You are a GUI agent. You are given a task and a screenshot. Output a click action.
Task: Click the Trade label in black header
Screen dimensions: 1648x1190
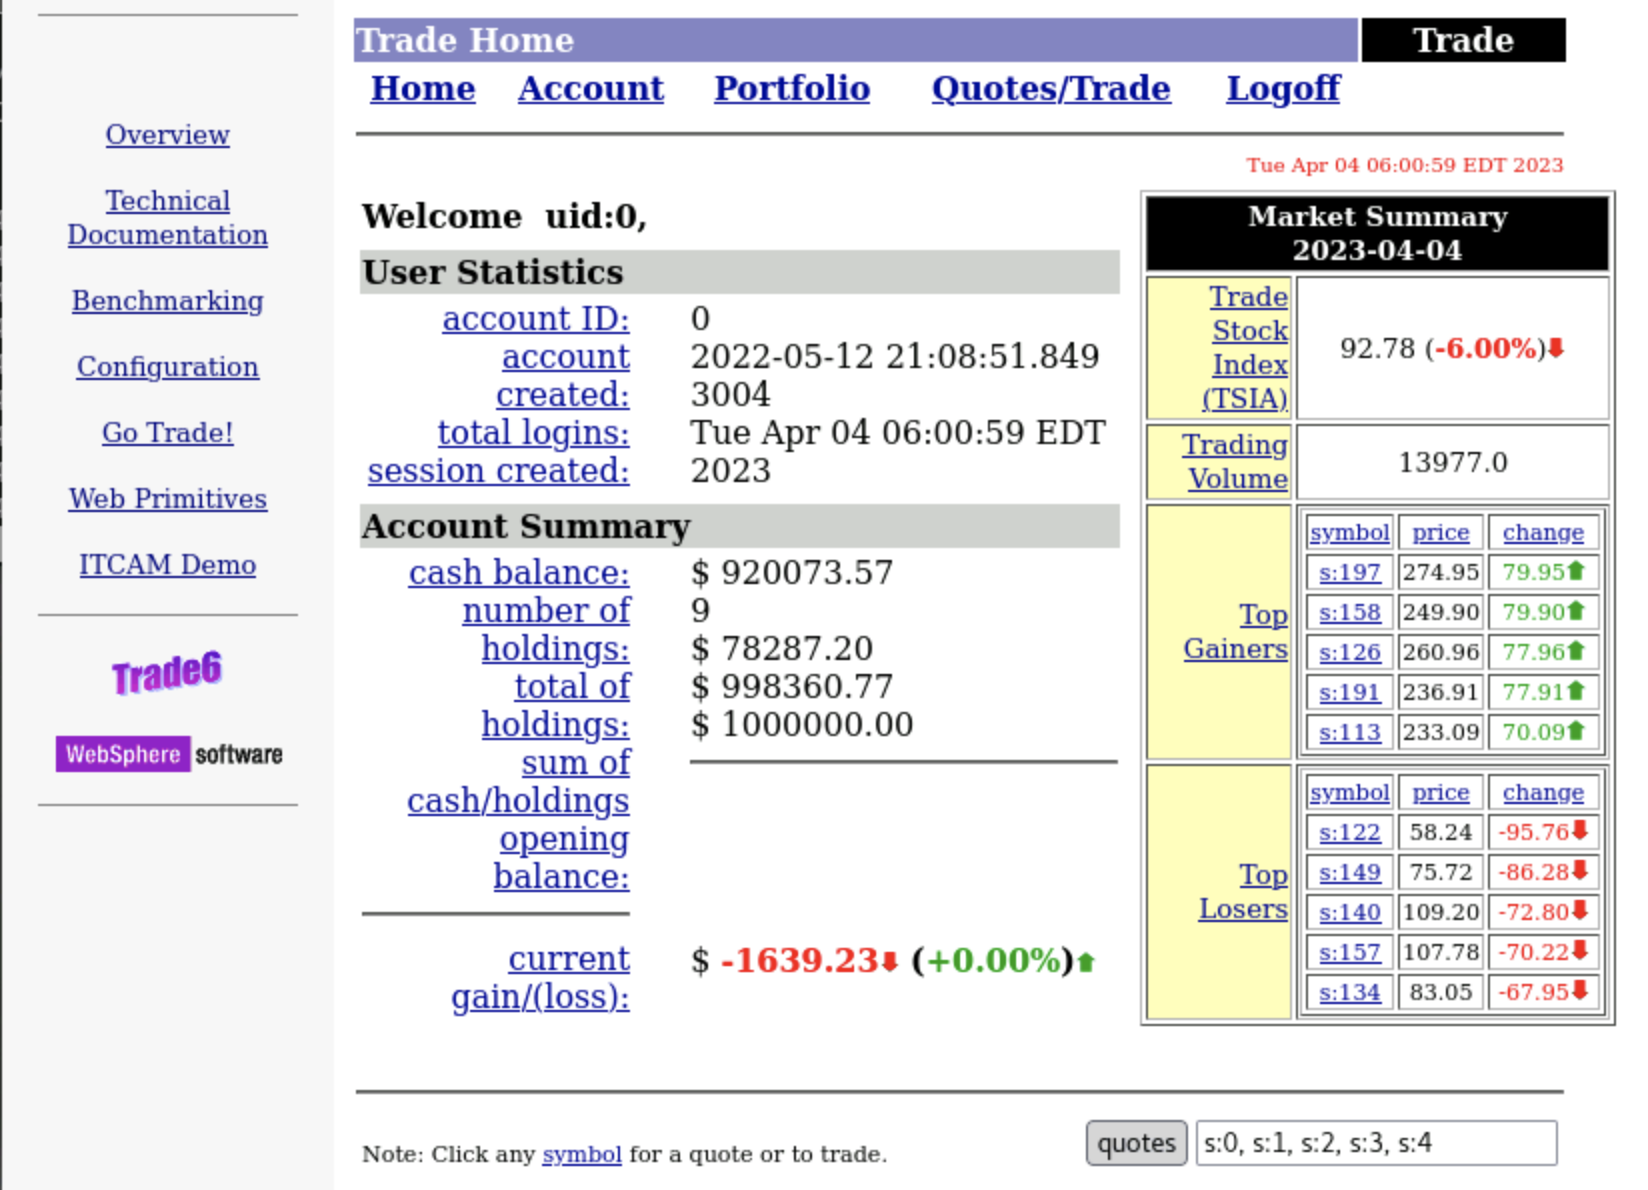click(1463, 40)
